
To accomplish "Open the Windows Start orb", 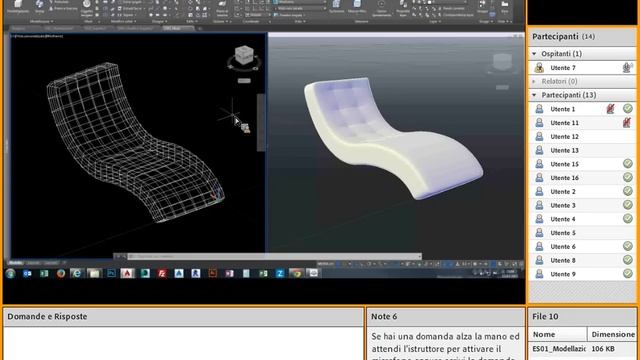I will tap(11, 273).
